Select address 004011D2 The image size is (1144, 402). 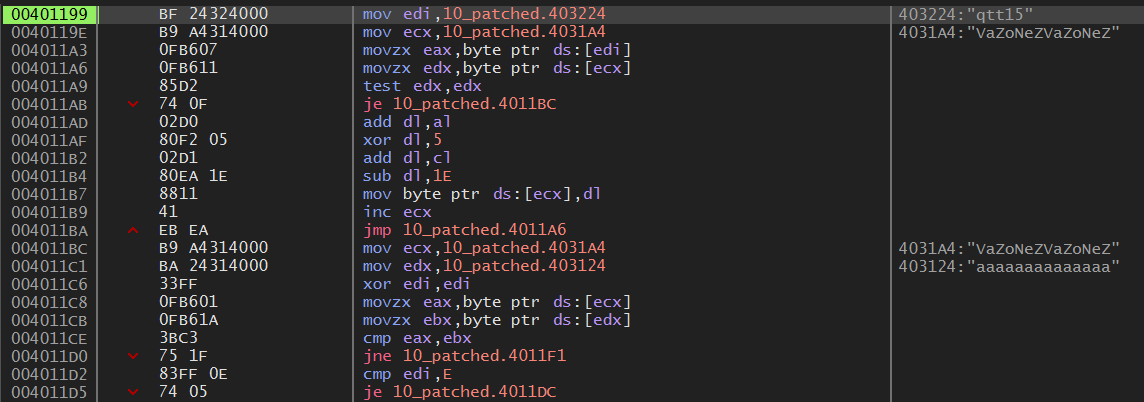coord(50,374)
